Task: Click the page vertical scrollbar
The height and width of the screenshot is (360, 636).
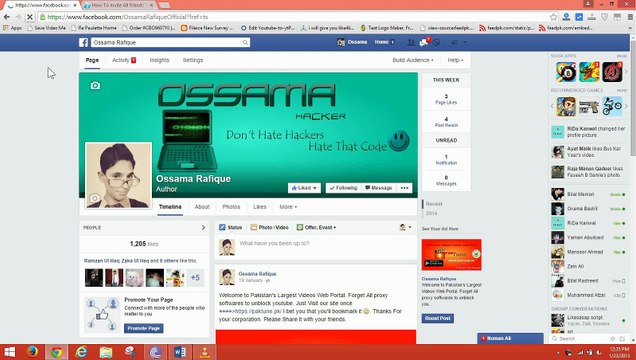Action: (x=632, y=97)
